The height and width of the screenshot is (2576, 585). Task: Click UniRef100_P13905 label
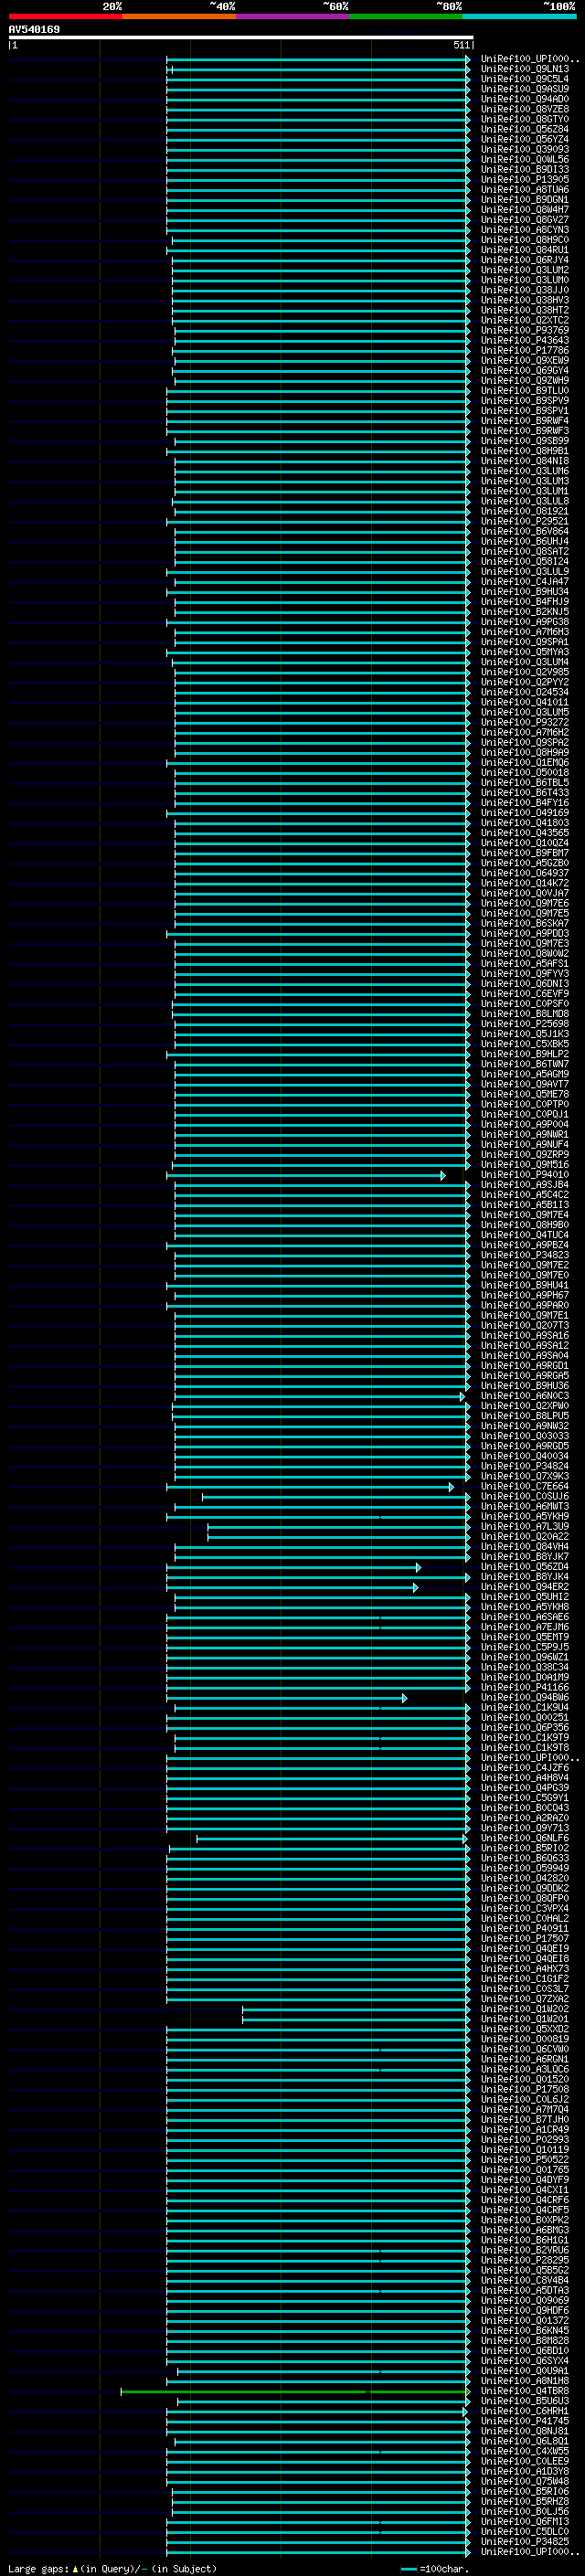click(x=525, y=179)
